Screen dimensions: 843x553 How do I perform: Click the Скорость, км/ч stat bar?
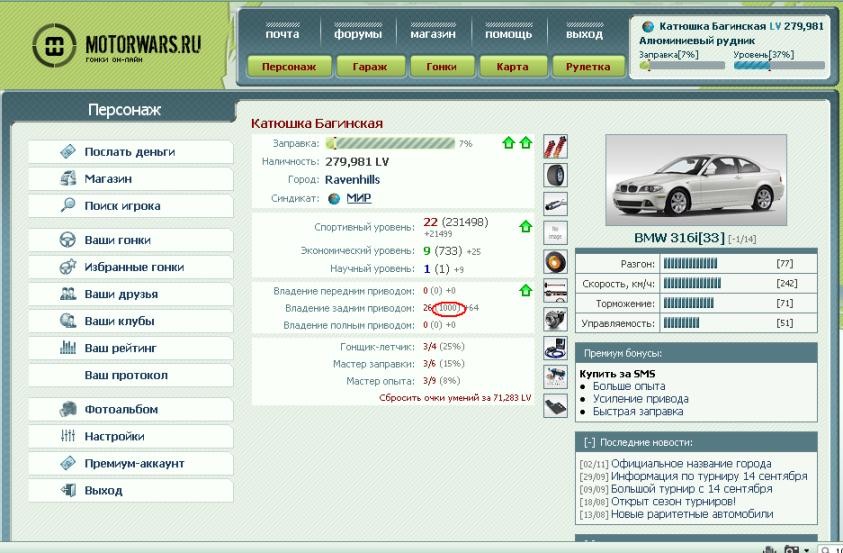tap(692, 283)
